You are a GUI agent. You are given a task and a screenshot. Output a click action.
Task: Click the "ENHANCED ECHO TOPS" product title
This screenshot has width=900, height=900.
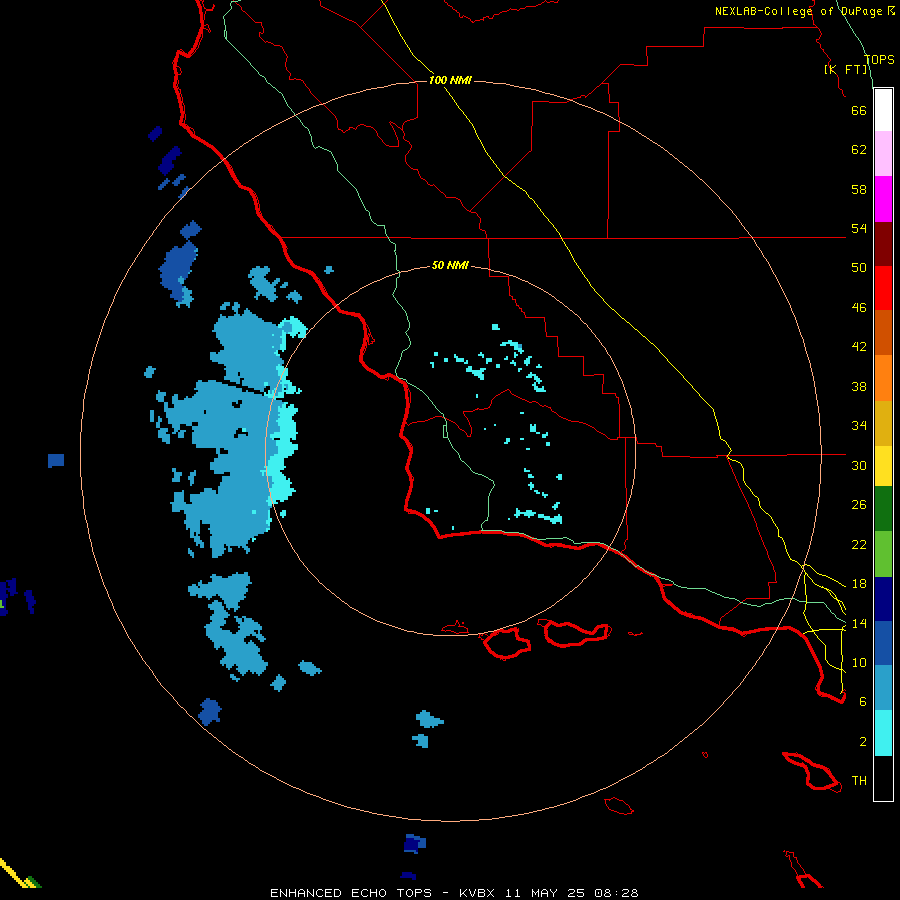(351, 893)
